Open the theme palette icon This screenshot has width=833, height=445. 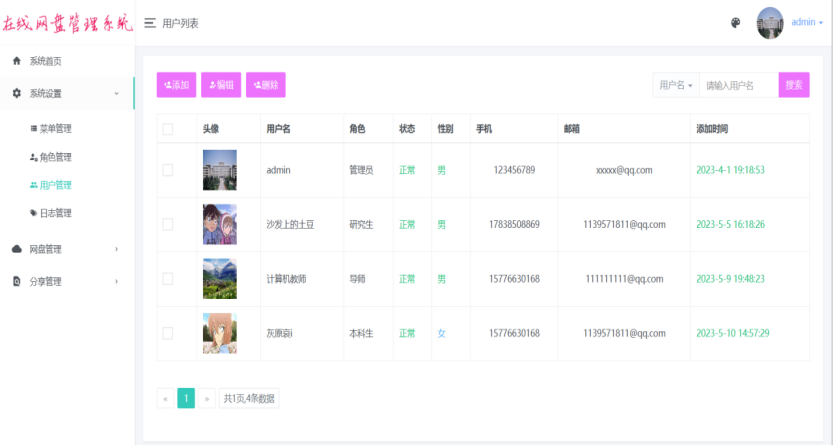click(736, 23)
